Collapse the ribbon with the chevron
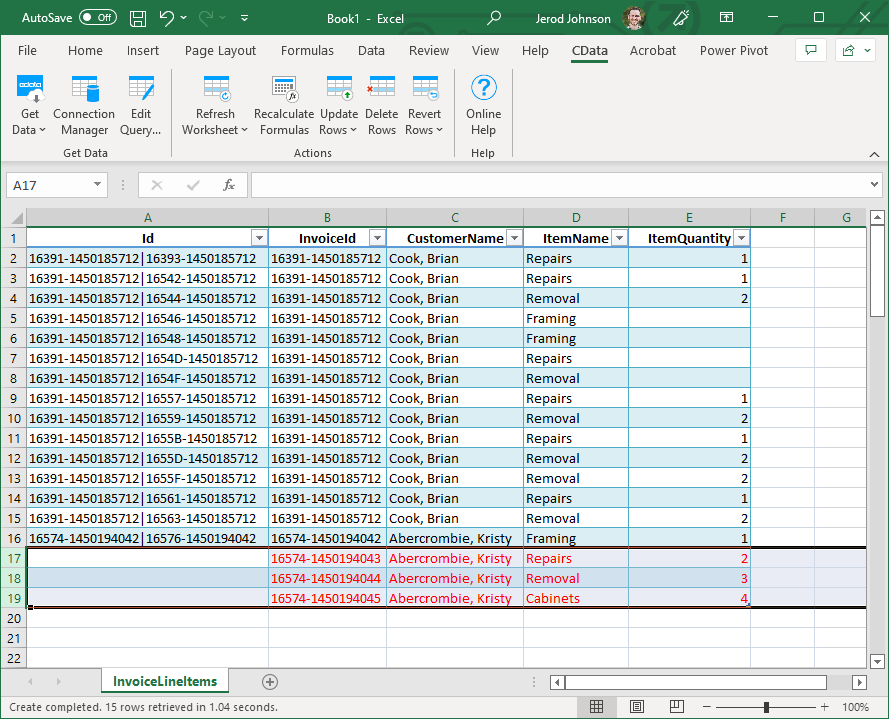The height and width of the screenshot is (719, 889). pos(874,154)
